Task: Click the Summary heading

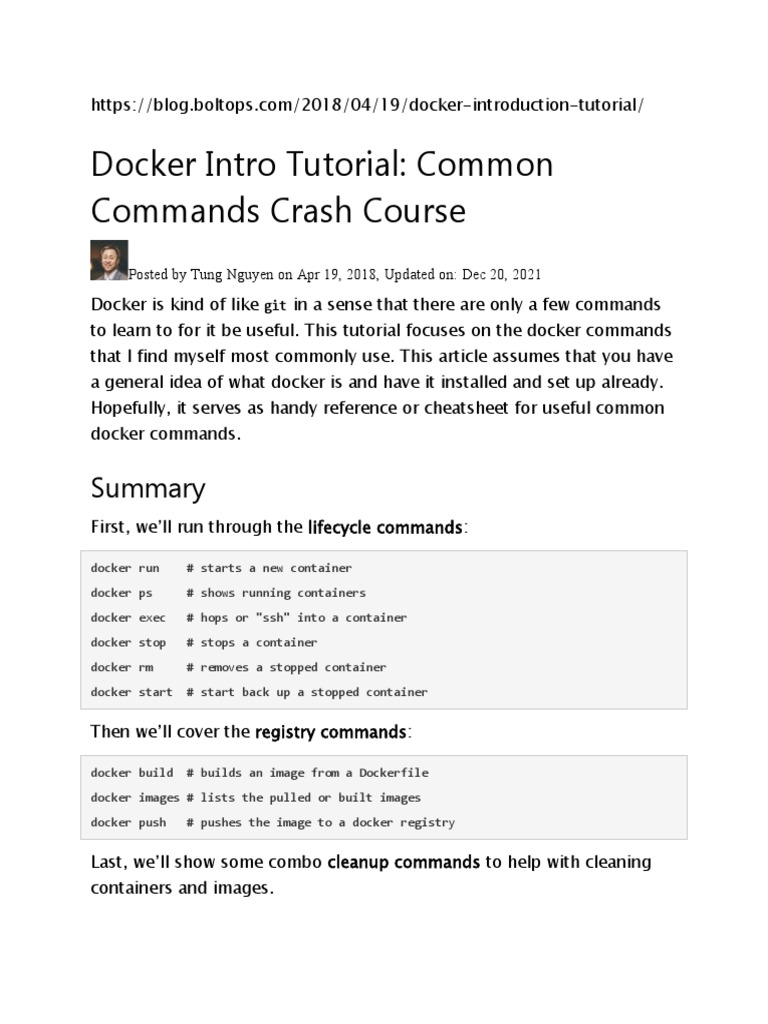Action: click(x=148, y=488)
